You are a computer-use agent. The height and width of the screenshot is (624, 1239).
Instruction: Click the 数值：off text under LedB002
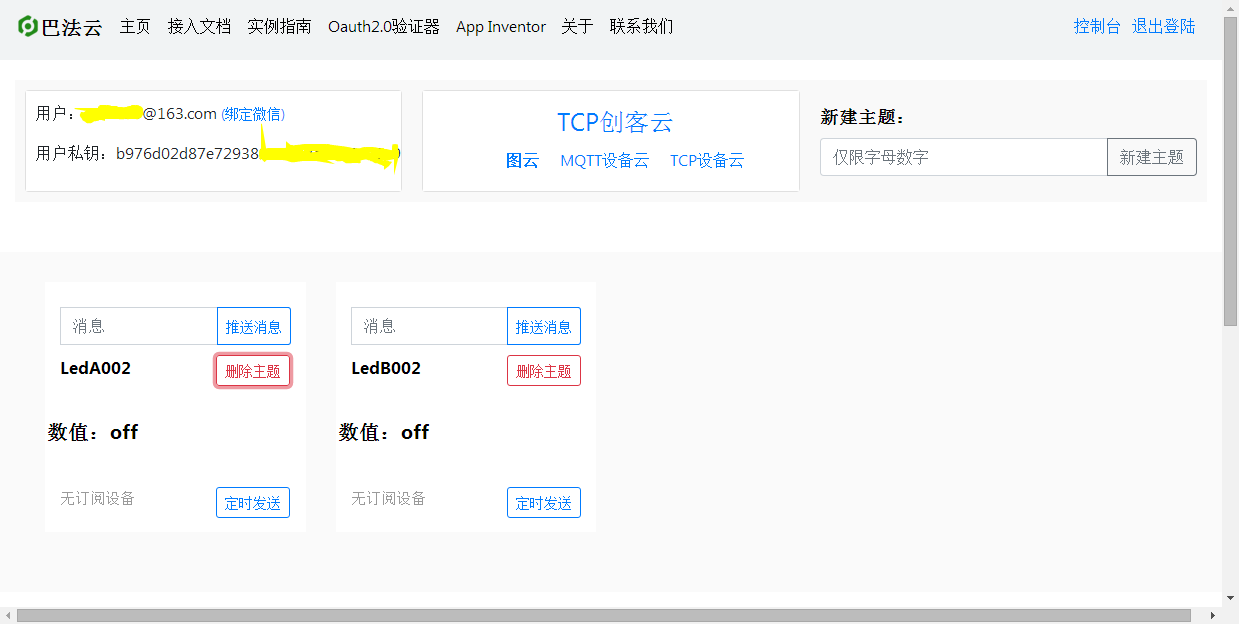(384, 432)
